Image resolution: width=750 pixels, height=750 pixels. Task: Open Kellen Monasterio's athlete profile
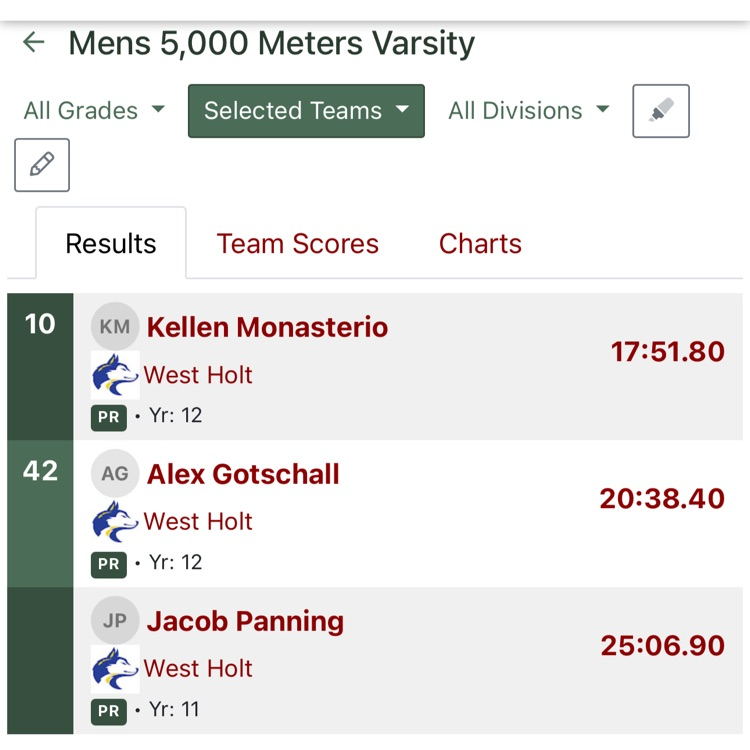click(267, 327)
